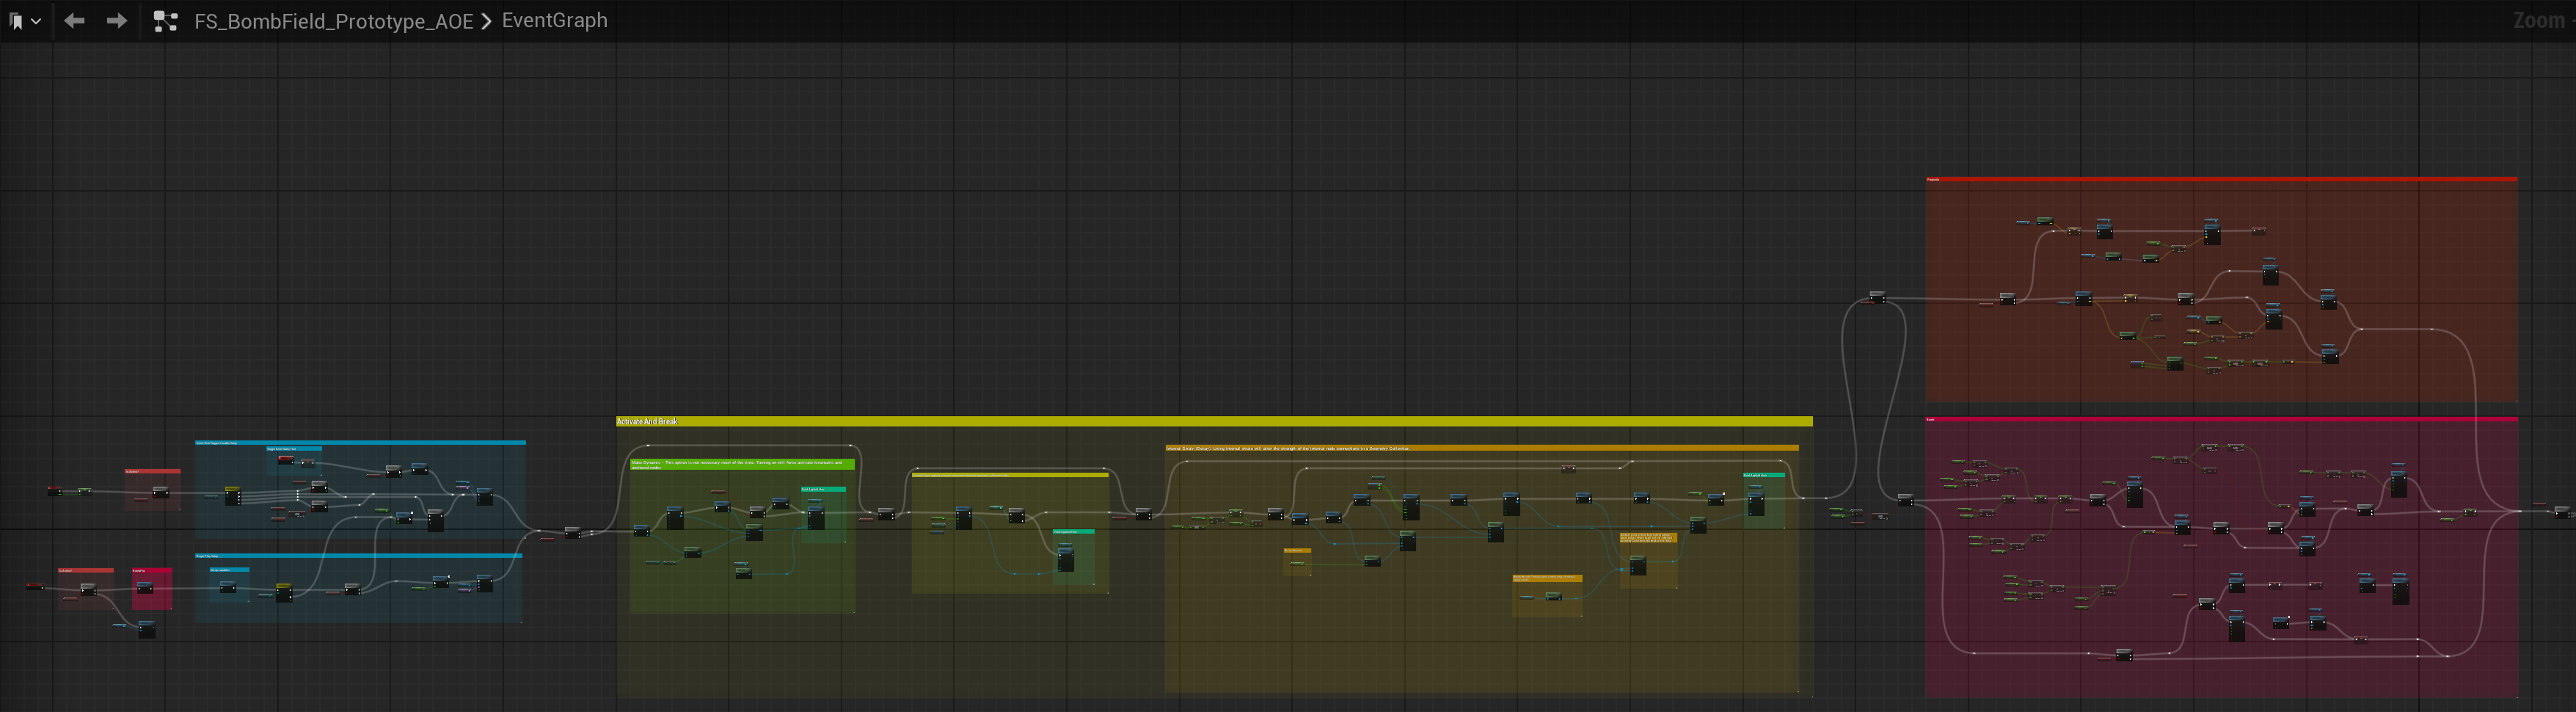Select the Trigger Event Starts Here comment
The height and width of the screenshot is (712, 2576).
[x=294, y=449]
